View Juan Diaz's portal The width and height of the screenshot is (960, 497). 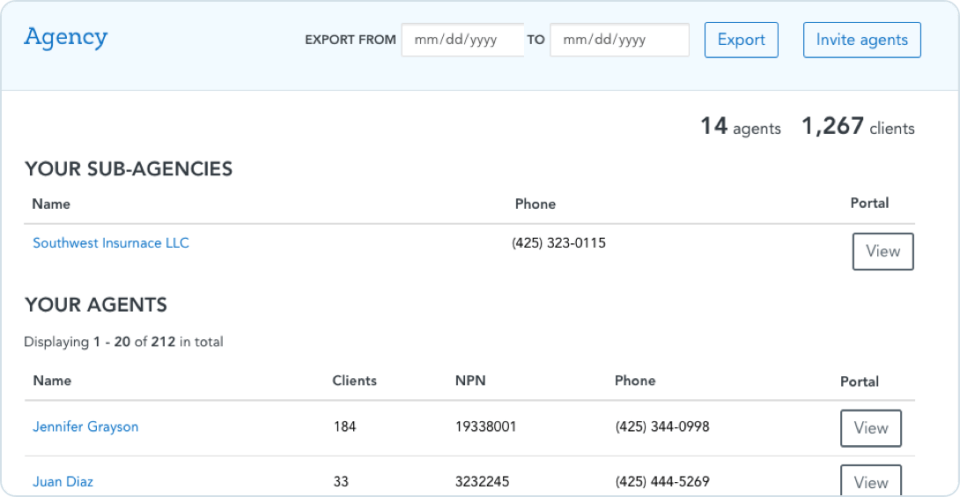point(870,481)
